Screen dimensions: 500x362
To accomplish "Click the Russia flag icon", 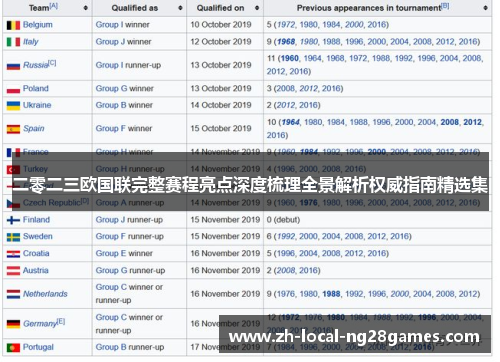I will pyautogui.click(x=13, y=66).
